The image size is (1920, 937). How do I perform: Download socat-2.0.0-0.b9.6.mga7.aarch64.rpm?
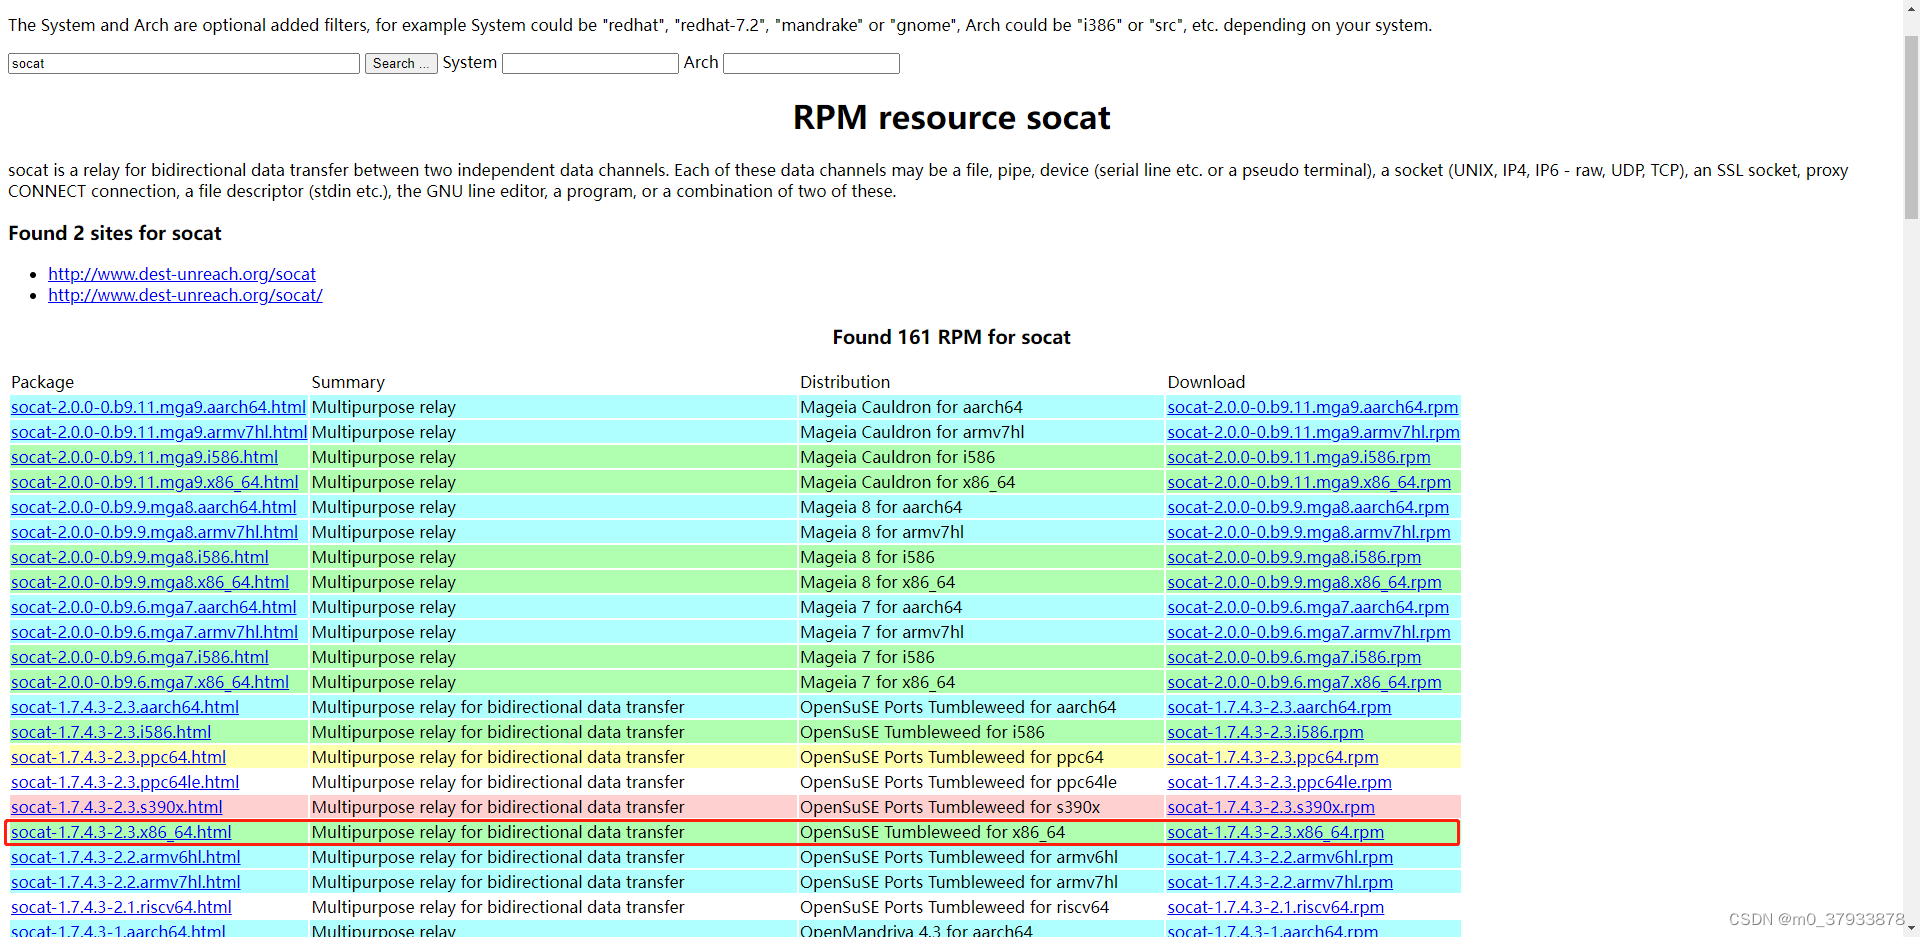click(1308, 607)
